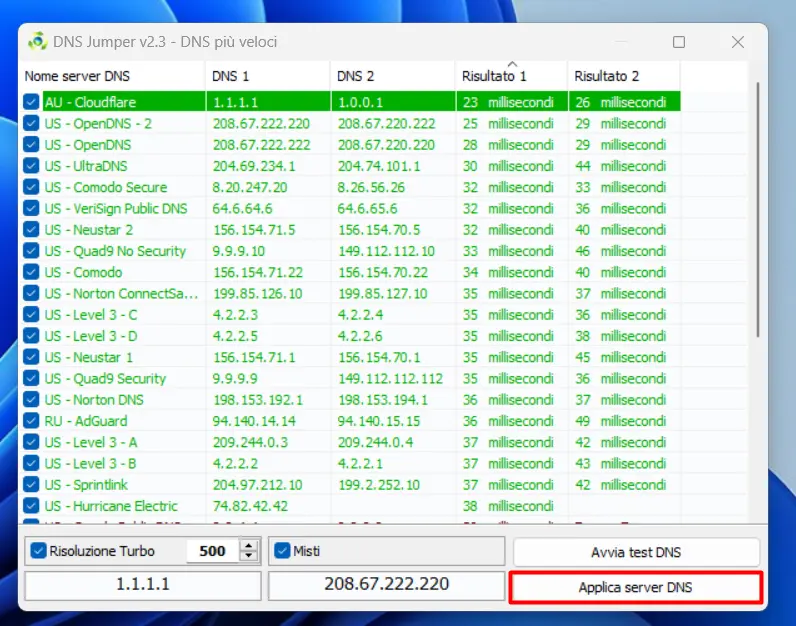The image size is (796, 626).
Task: Sort by the Risultato 2 column header
Action: click(624, 76)
